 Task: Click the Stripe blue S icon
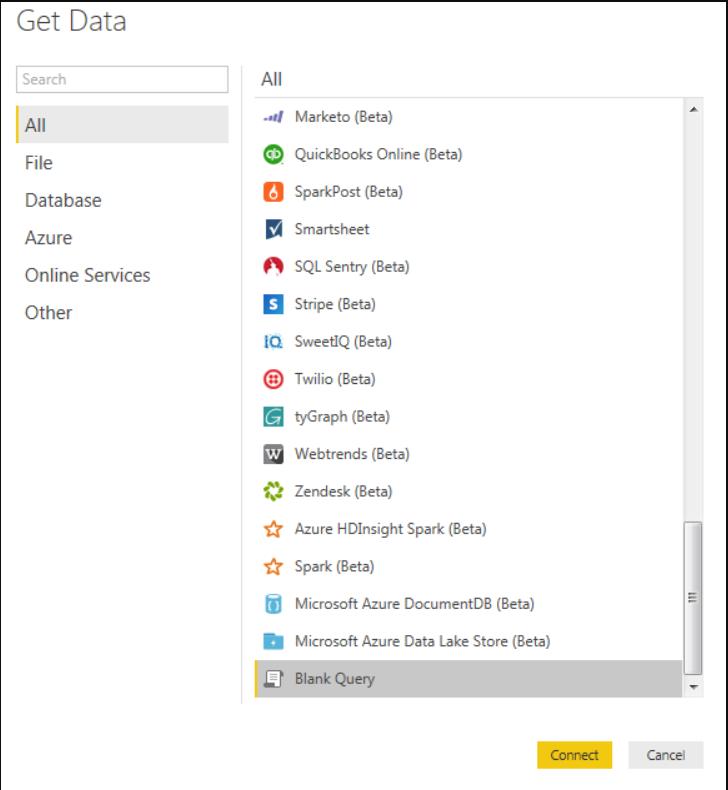pyautogui.click(x=271, y=304)
